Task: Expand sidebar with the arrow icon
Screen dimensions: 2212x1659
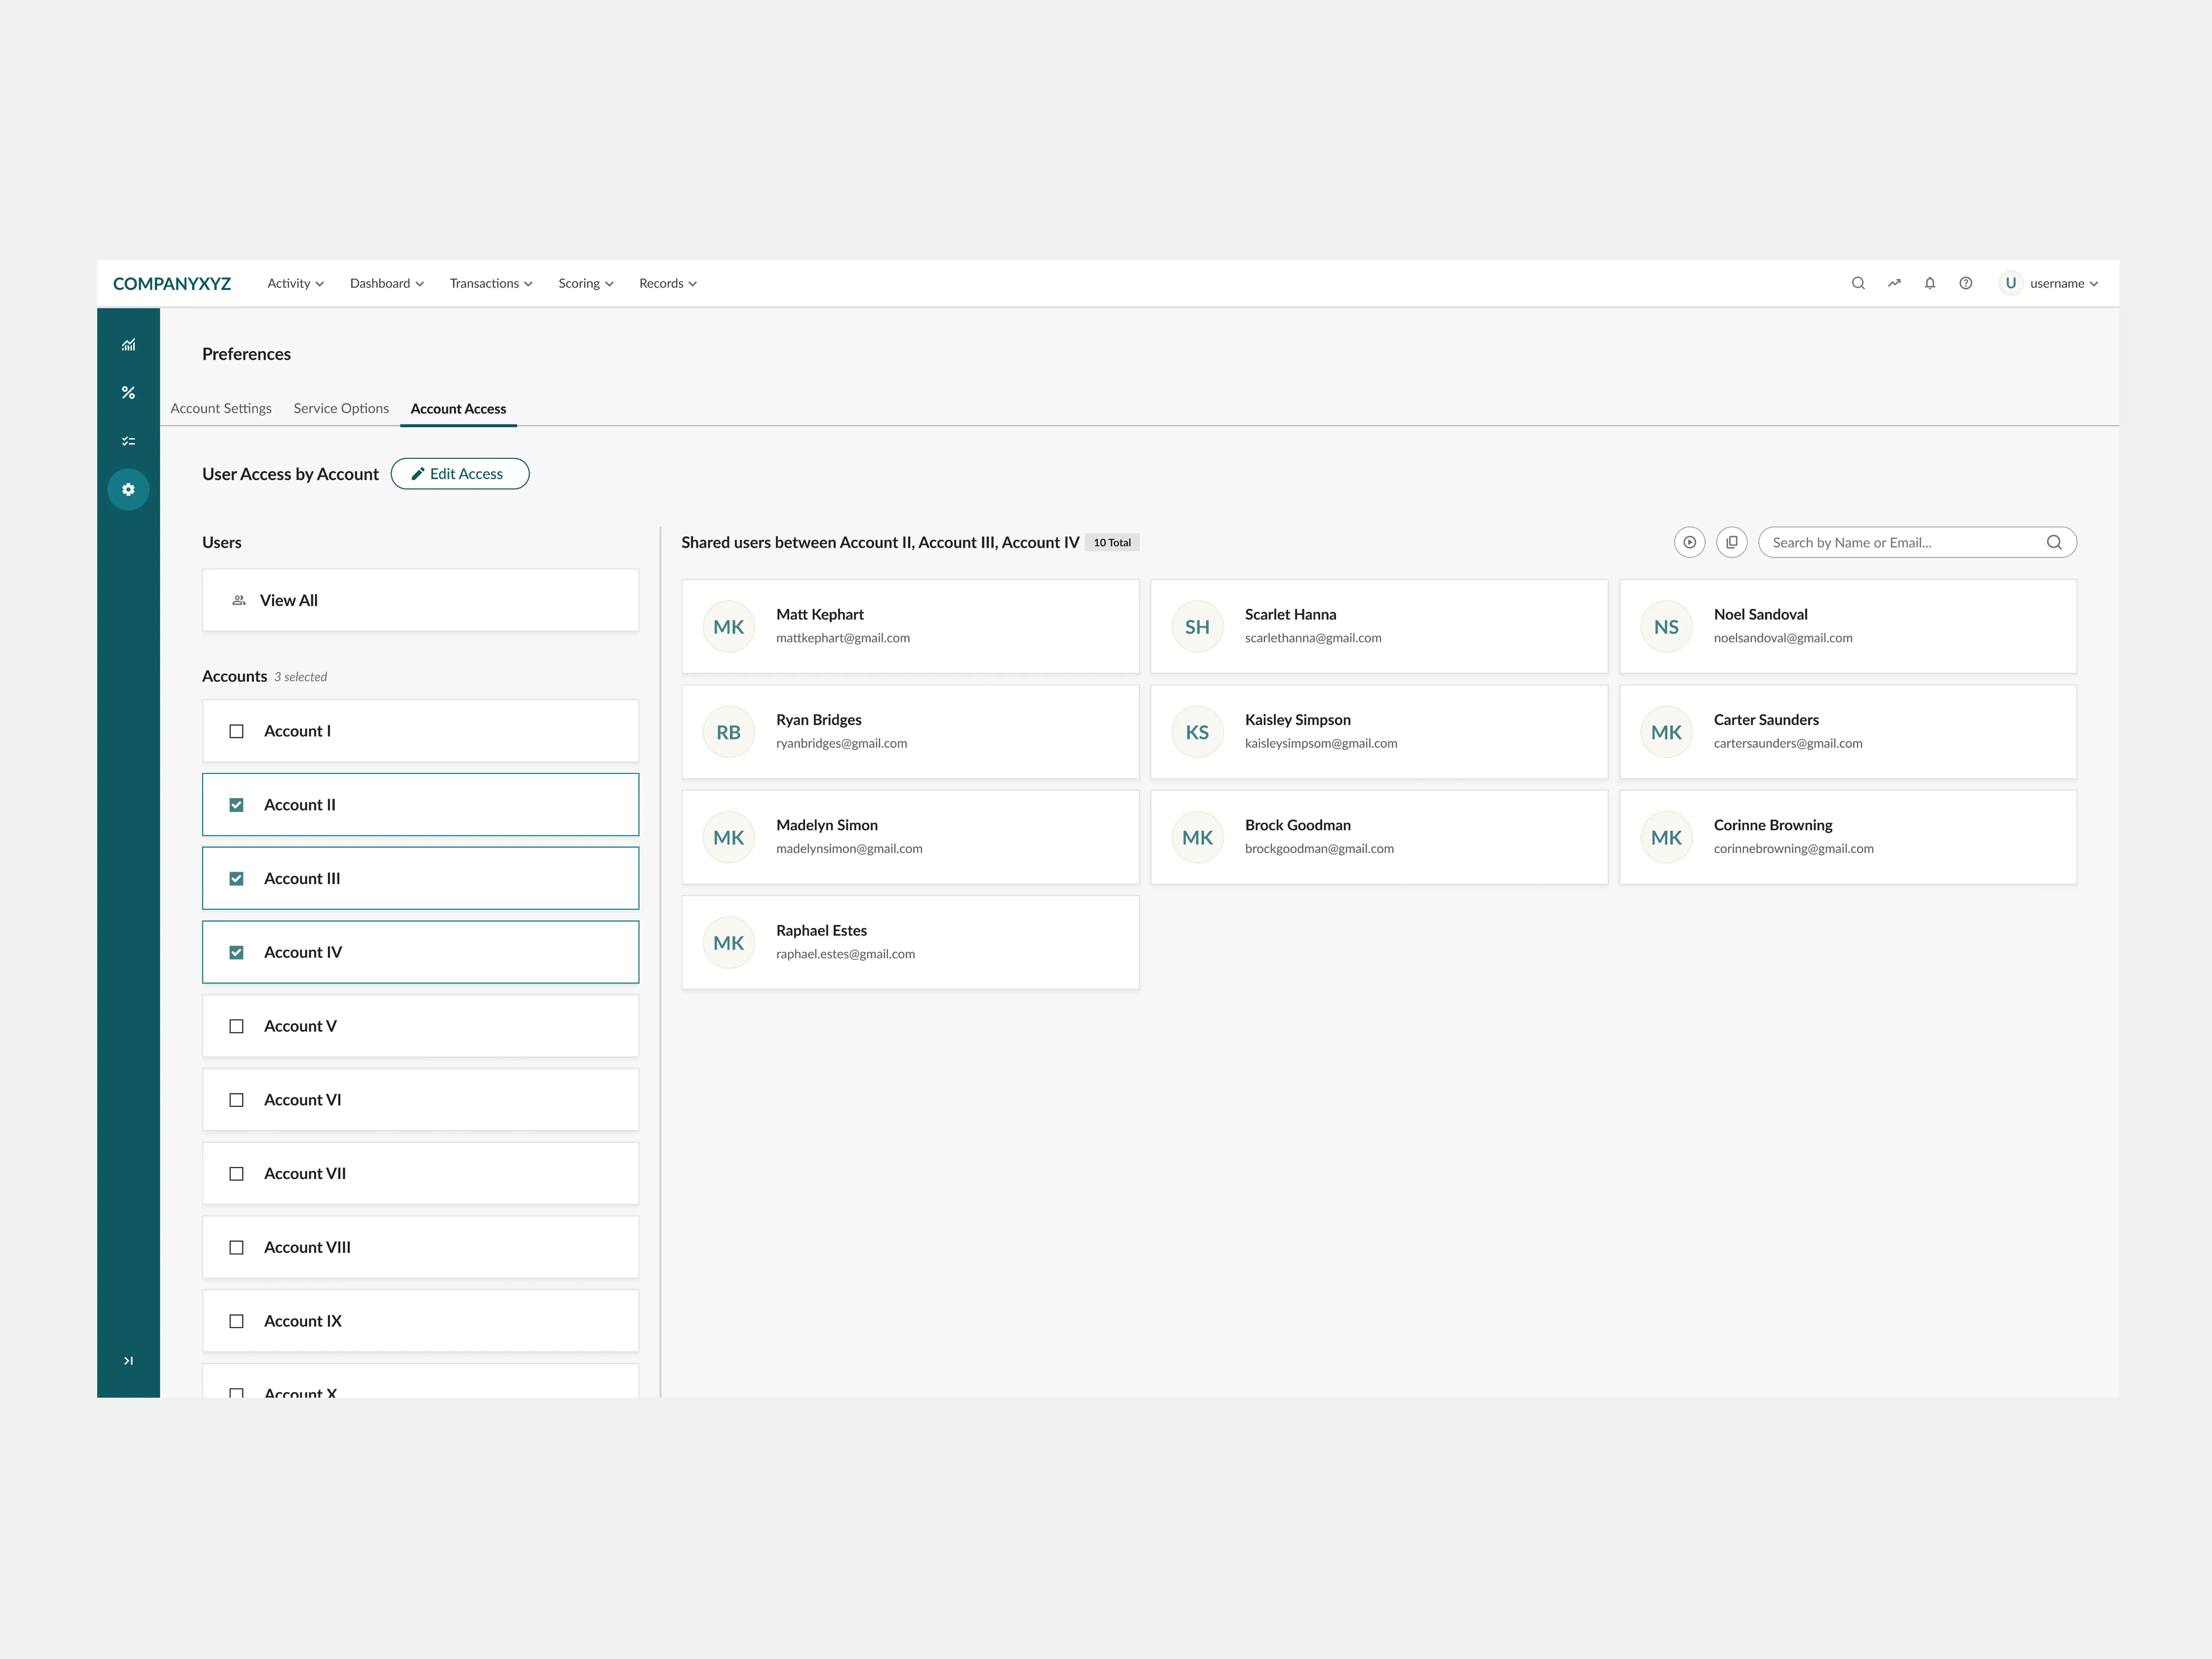Action: click(128, 1361)
